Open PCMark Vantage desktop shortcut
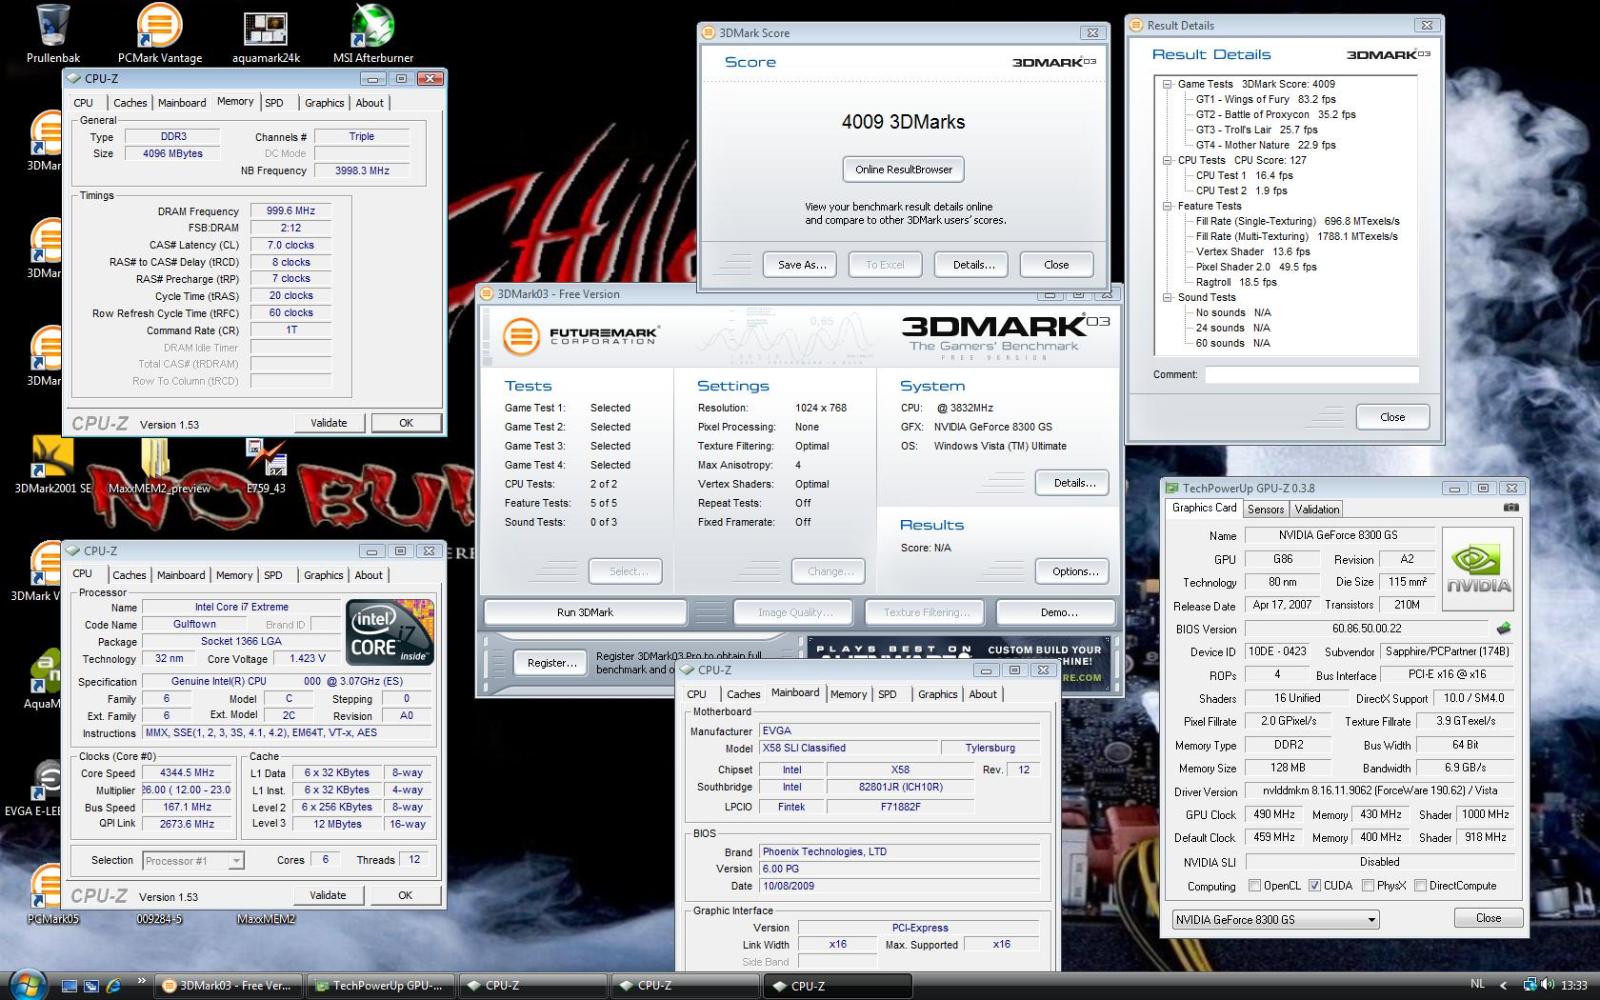Viewport: 1600px width, 1000px height. (160, 30)
